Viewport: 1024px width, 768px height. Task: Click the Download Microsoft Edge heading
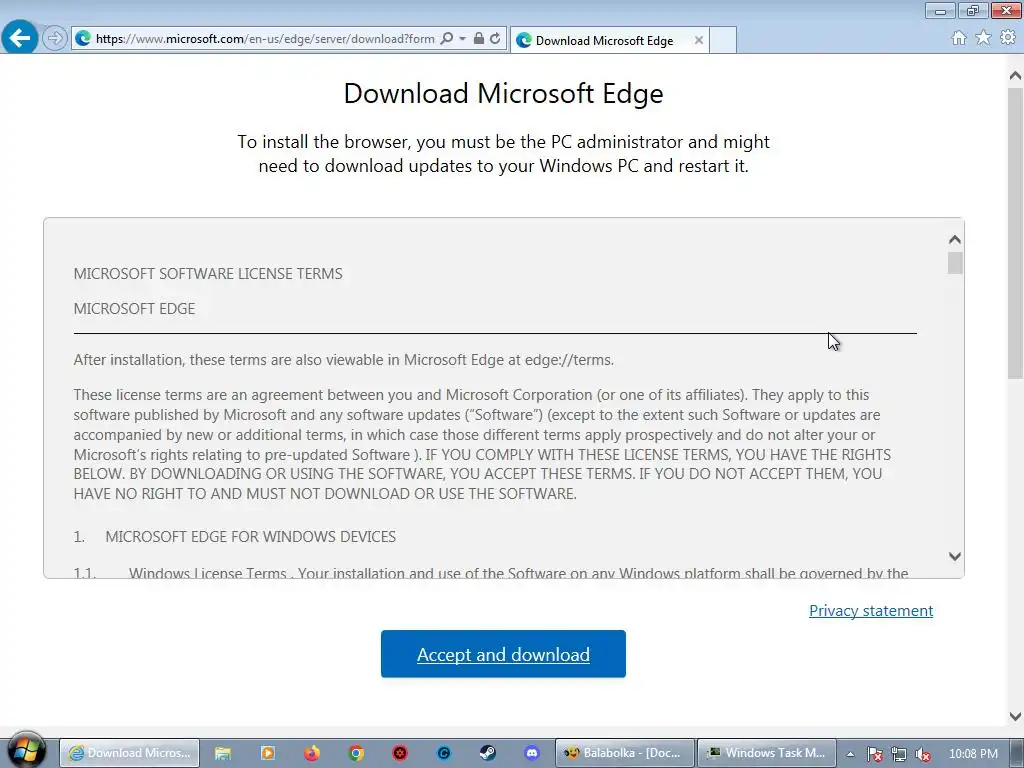pos(504,93)
